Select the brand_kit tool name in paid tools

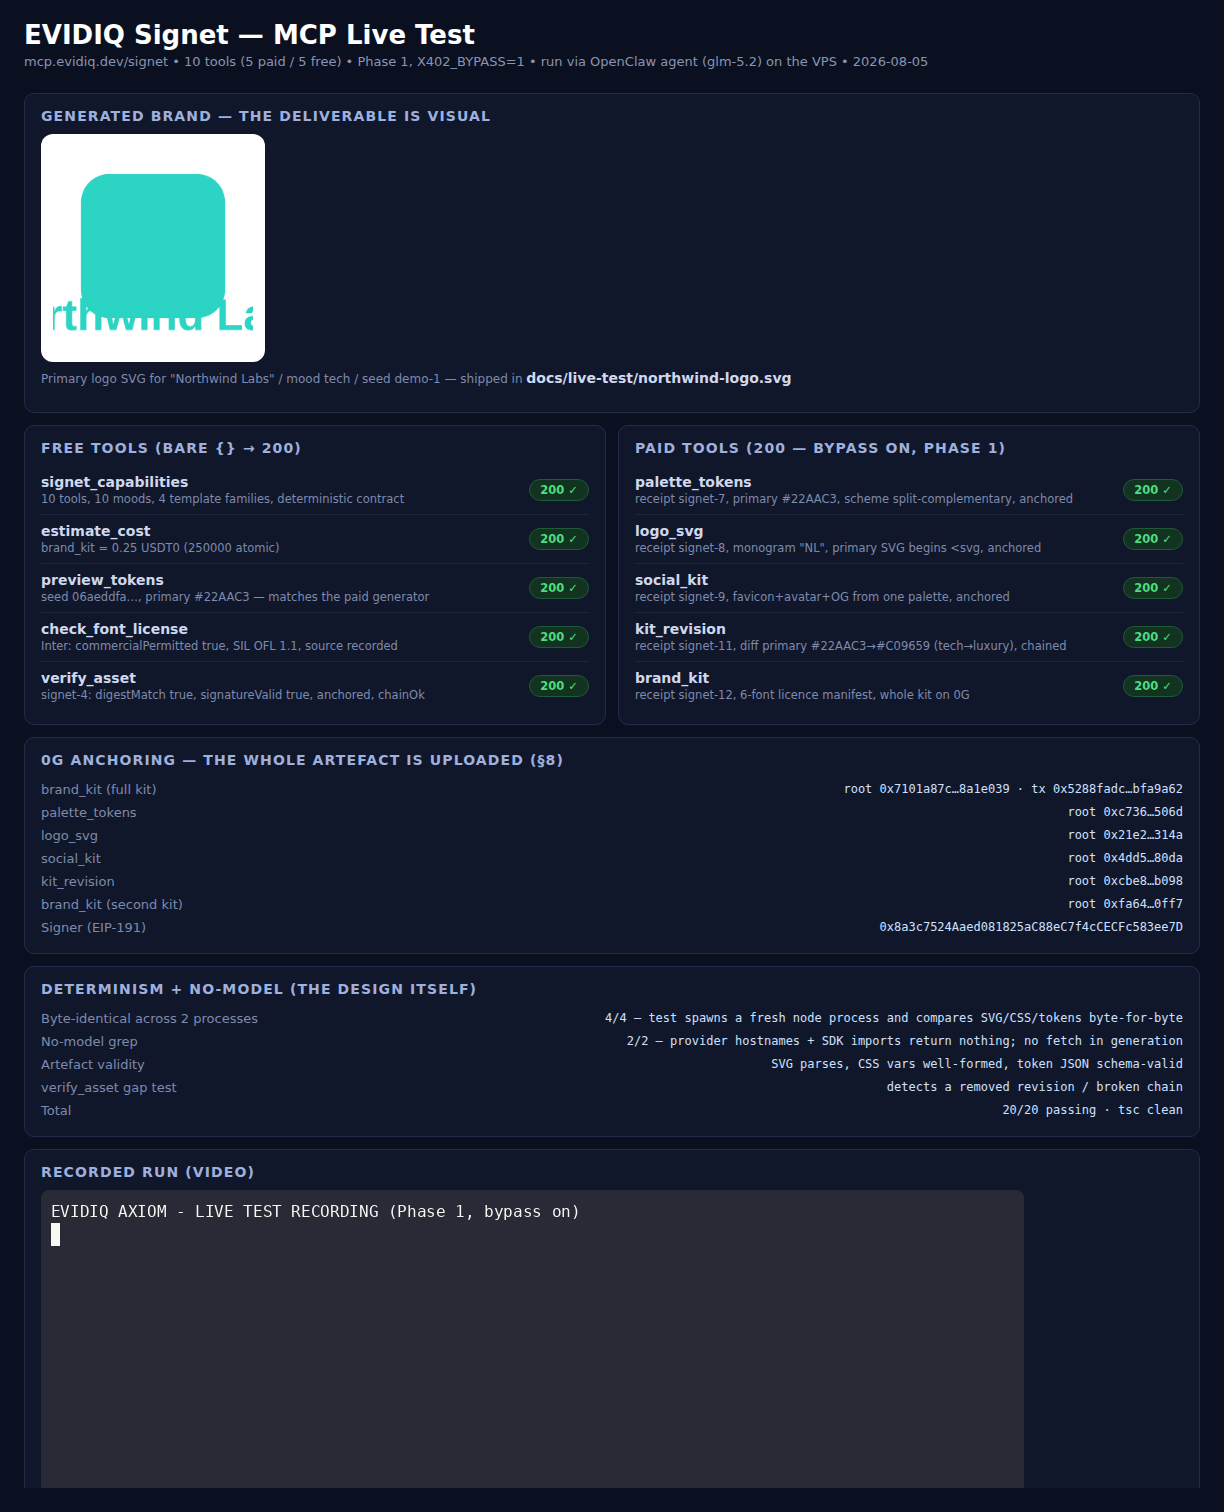672,678
